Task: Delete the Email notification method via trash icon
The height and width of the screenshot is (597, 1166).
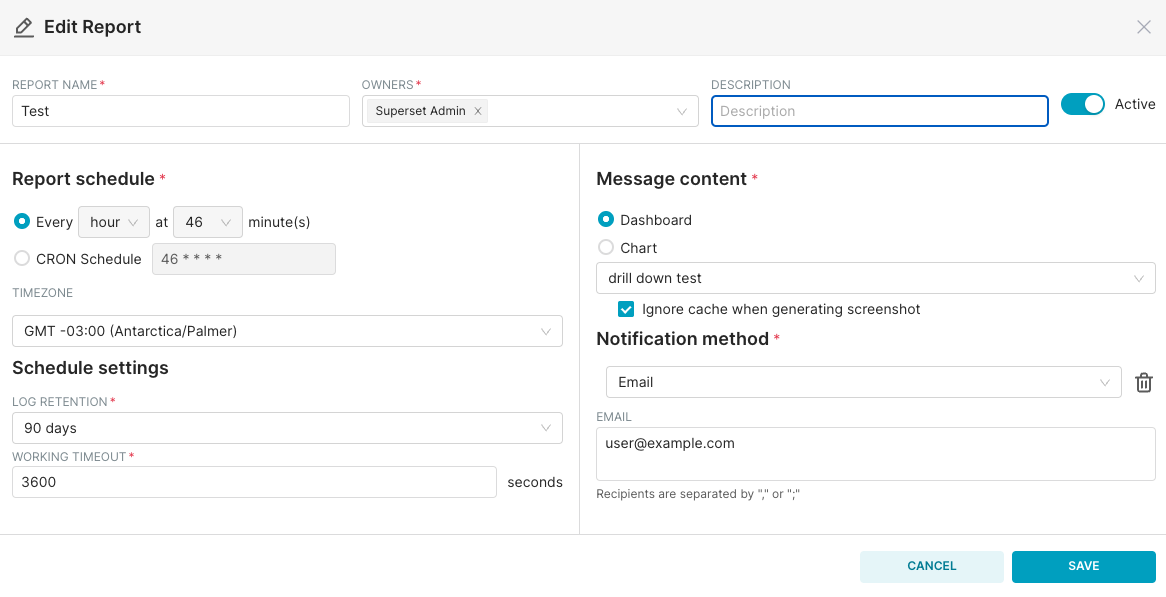Action: pos(1144,382)
